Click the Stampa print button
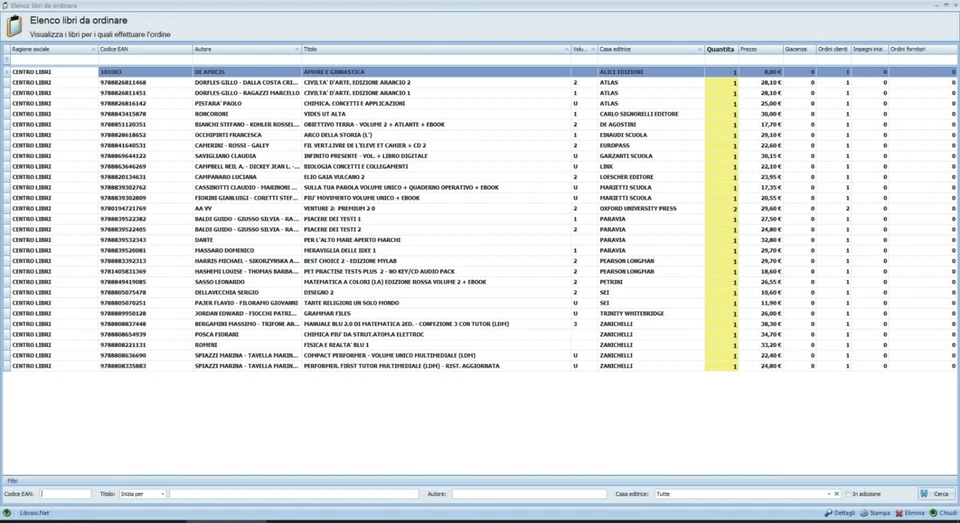This screenshot has height=523, width=960. [875, 513]
